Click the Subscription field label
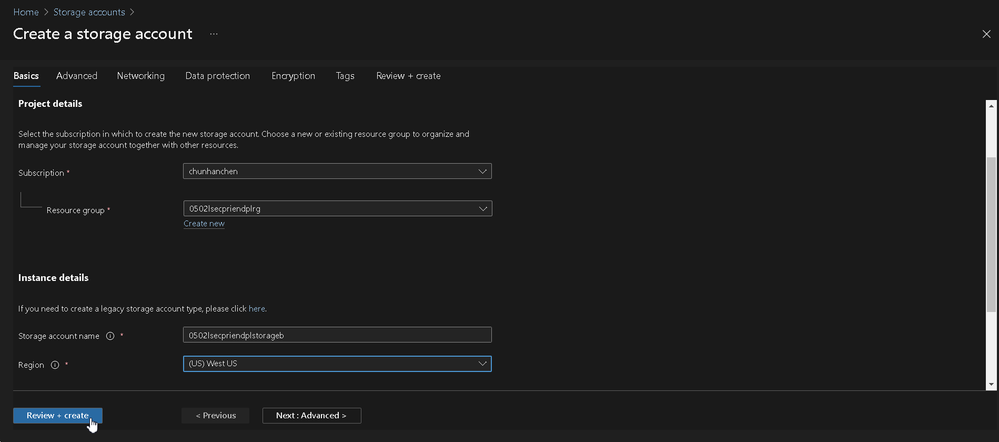This screenshot has height=442, width=999. pos(41,173)
